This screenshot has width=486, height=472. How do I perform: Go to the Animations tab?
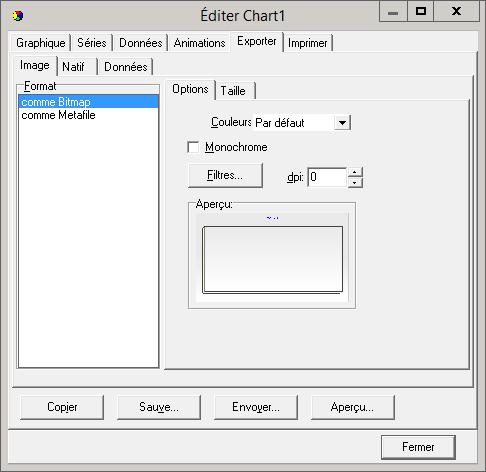pos(199,43)
